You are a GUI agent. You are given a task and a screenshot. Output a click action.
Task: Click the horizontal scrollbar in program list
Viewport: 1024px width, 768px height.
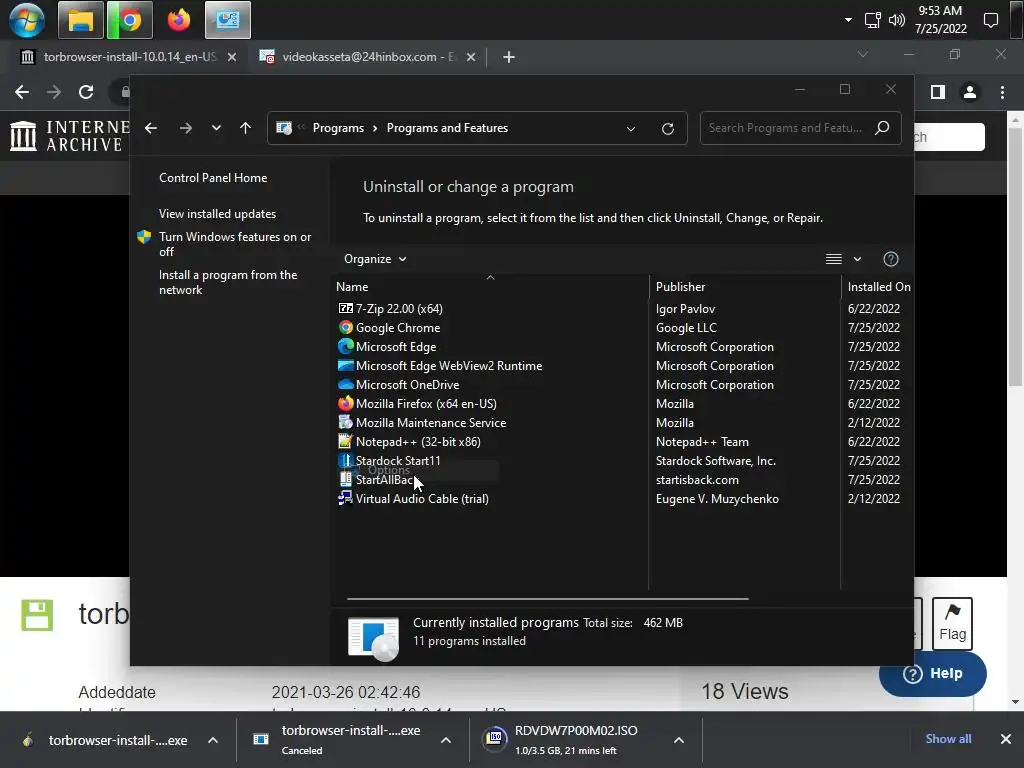tap(547, 598)
